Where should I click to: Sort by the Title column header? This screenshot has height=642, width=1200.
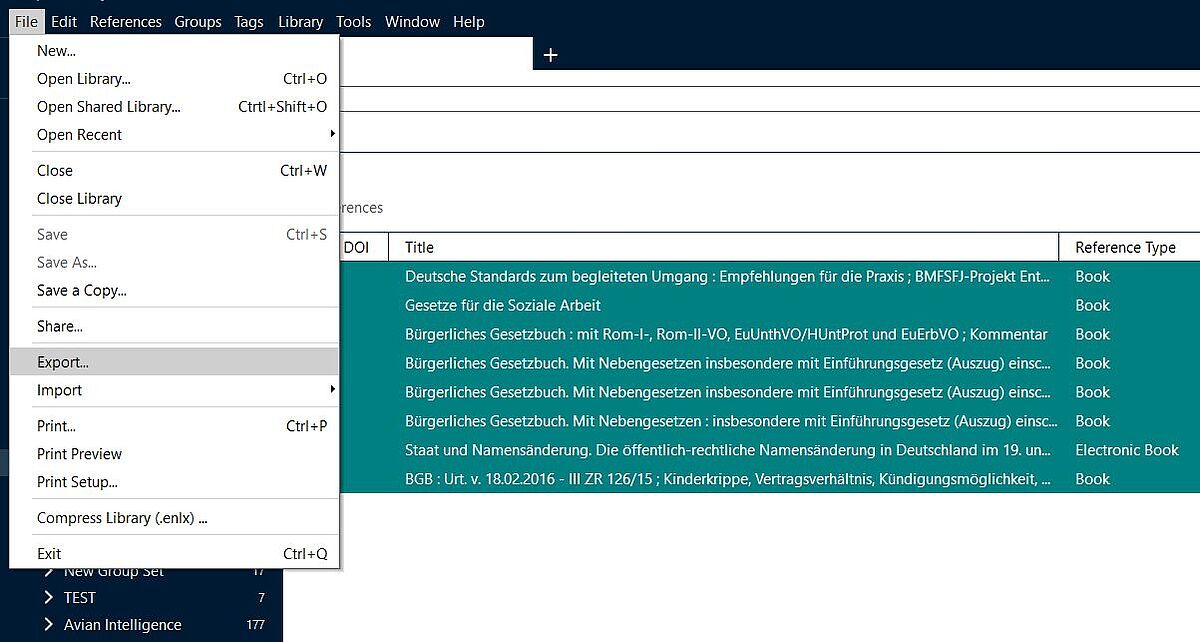[x=723, y=247]
